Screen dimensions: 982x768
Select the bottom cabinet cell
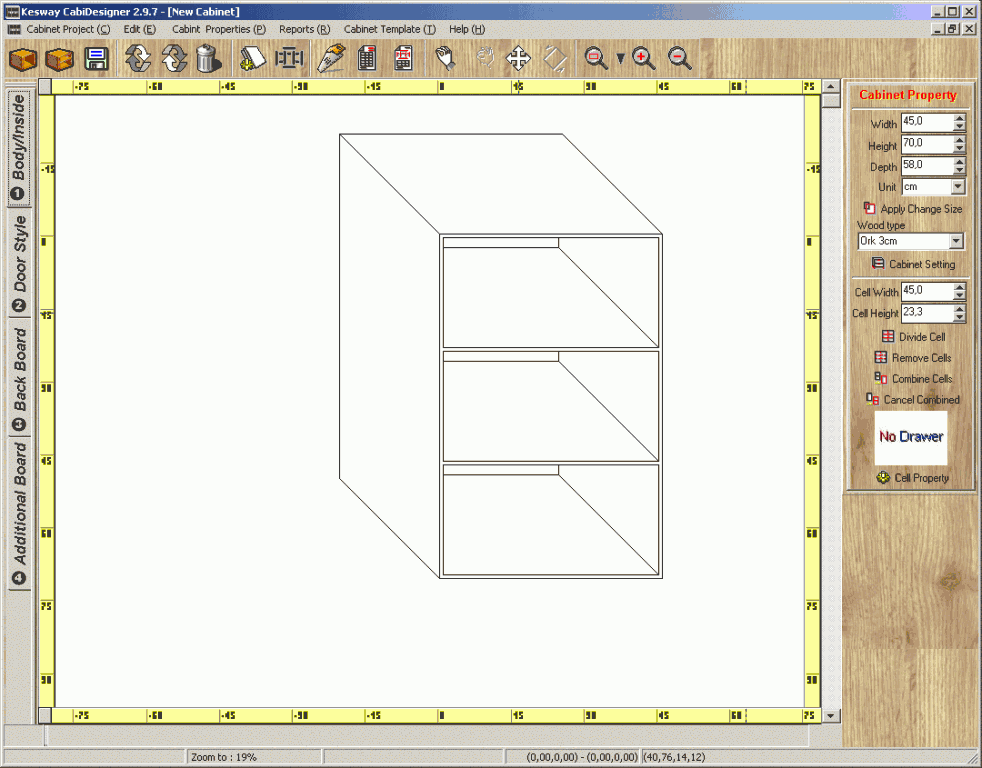551,520
